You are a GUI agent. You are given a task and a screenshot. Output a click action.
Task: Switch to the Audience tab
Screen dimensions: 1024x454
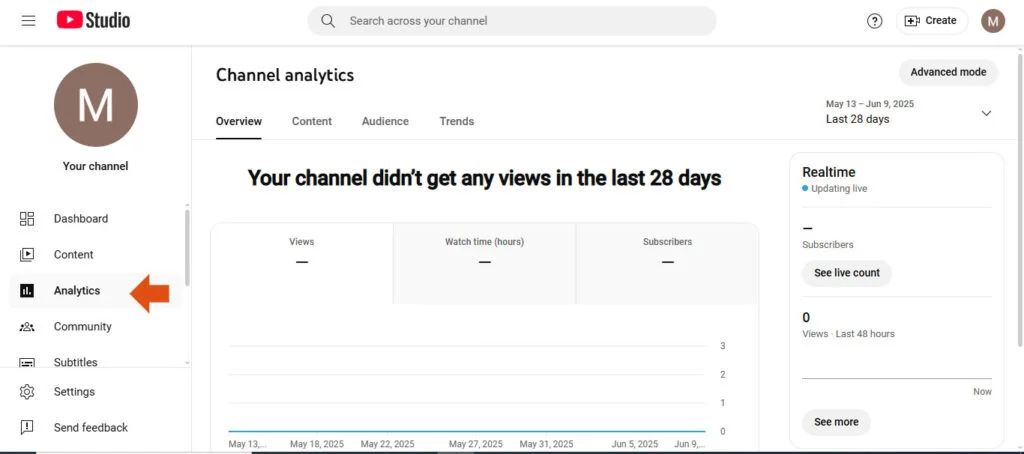point(385,121)
